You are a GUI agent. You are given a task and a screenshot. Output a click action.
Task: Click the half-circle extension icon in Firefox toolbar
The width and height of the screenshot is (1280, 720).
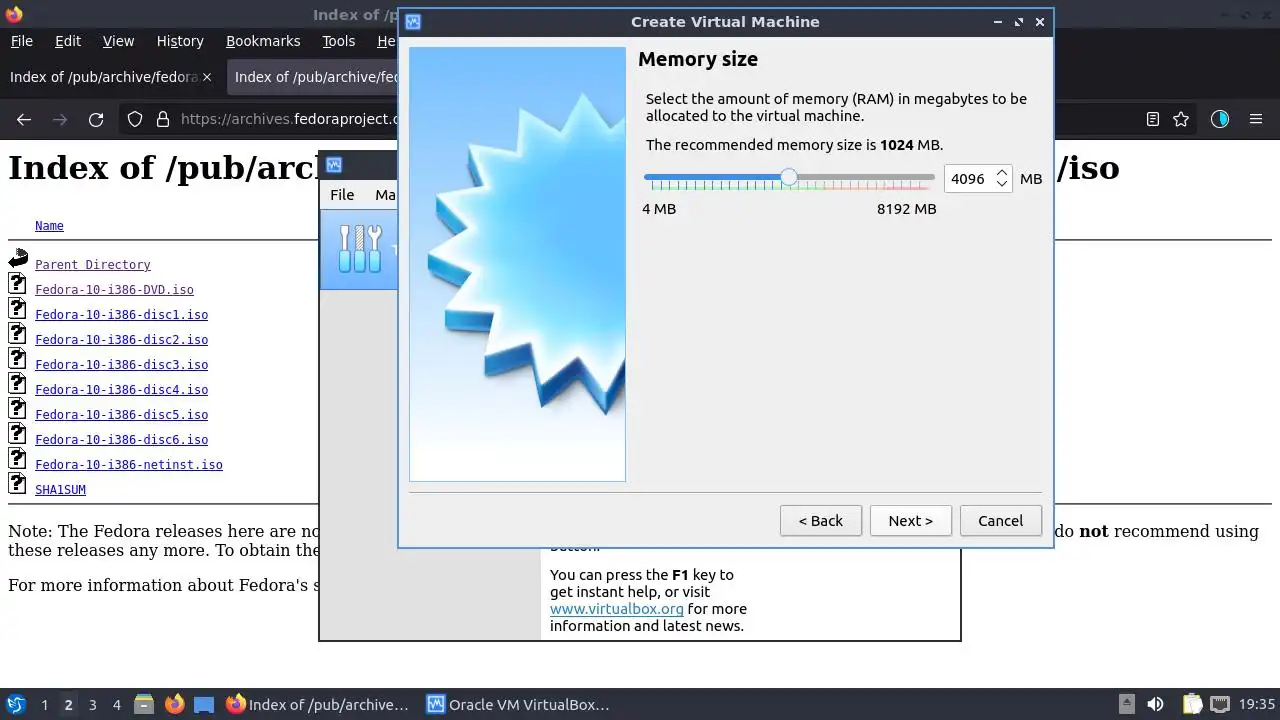[x=1219, y=119]
